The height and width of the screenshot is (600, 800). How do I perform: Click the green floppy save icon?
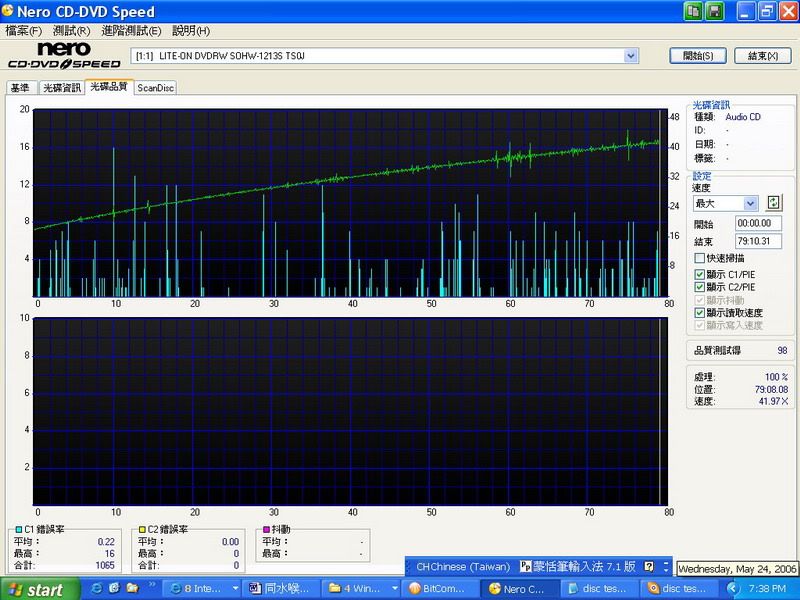pos(715,11)
